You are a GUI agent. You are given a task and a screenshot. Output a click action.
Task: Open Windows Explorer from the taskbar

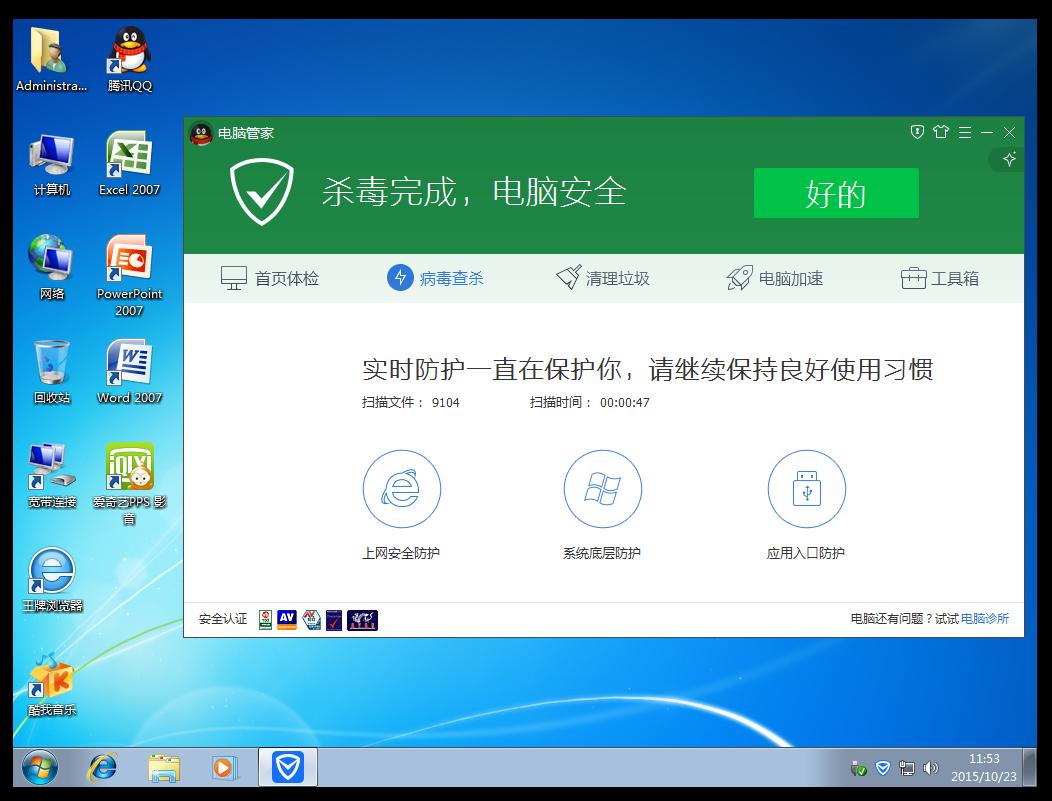[164, 767]
